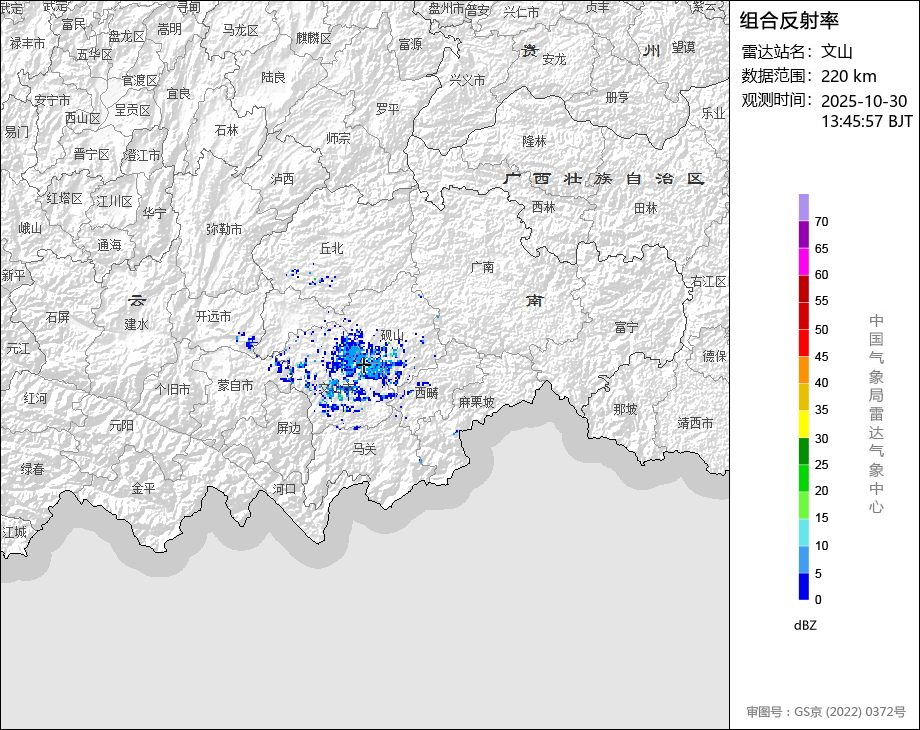The width and height of the screenshot is (920, 730).
Task: Click the 绿春 map label
Action: pos(33,469)
